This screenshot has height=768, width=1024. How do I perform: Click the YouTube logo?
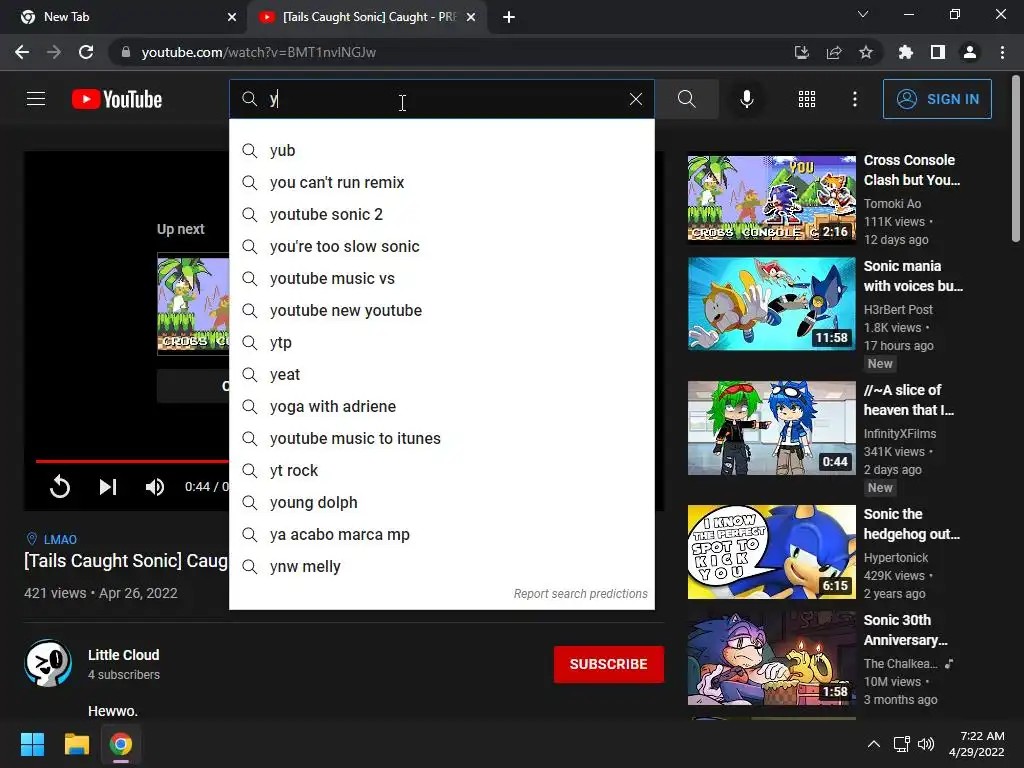tap(117, 99)
